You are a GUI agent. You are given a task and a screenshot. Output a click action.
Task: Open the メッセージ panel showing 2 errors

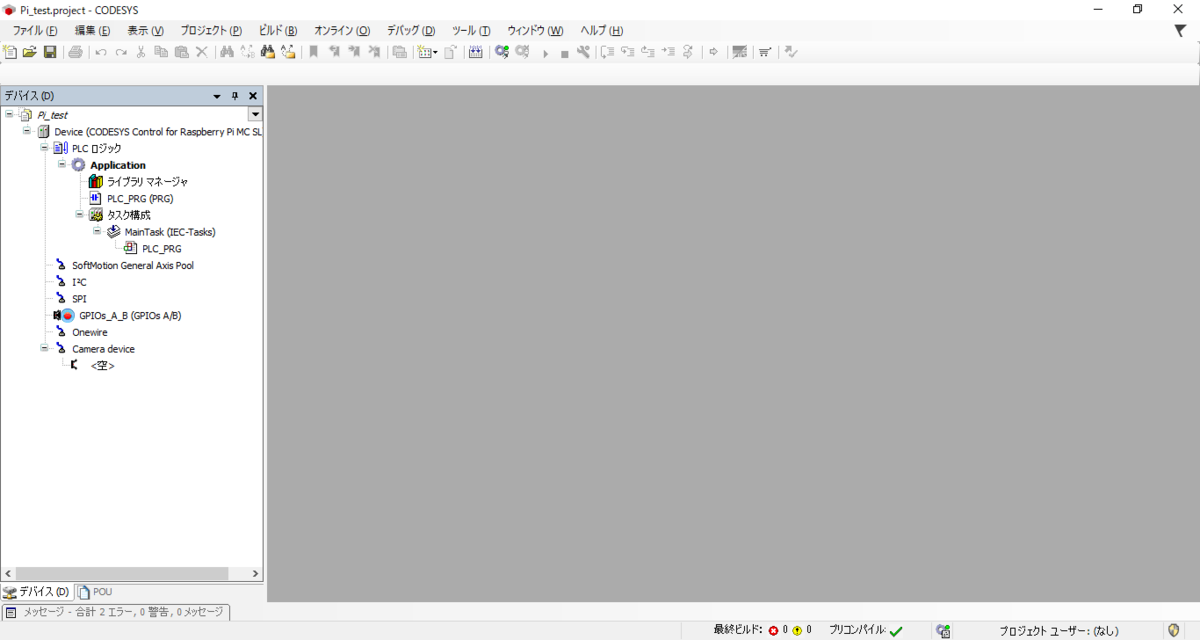pyautogui.click(x=115, y=612)
